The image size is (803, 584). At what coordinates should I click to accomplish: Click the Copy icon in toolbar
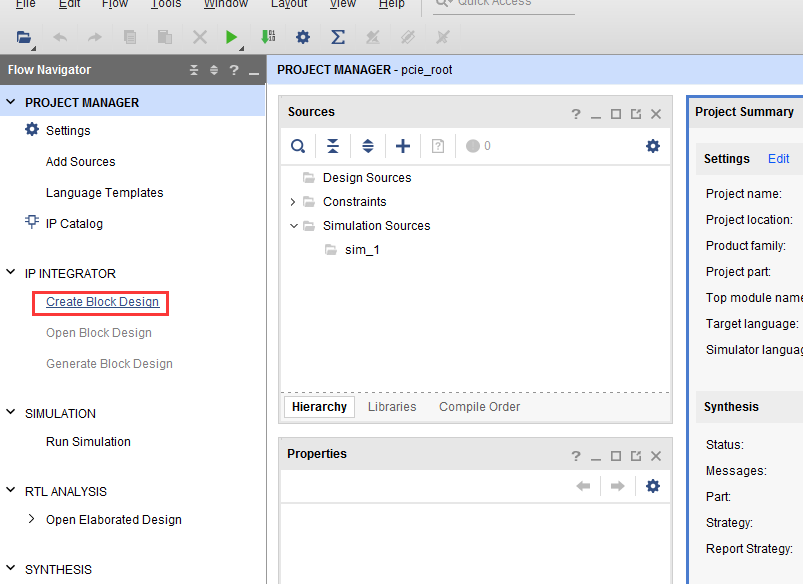130,37
